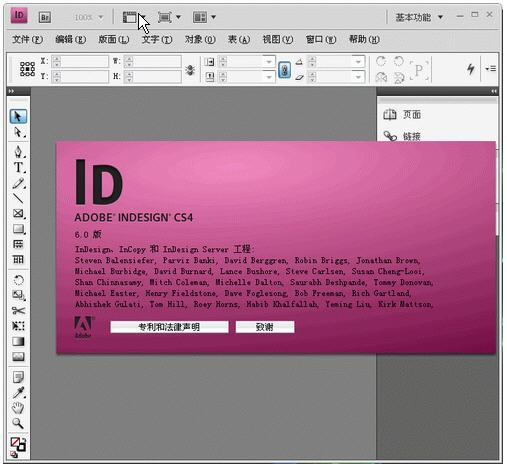
Task: Open the 表(A) menu
Action: [239, 39]
